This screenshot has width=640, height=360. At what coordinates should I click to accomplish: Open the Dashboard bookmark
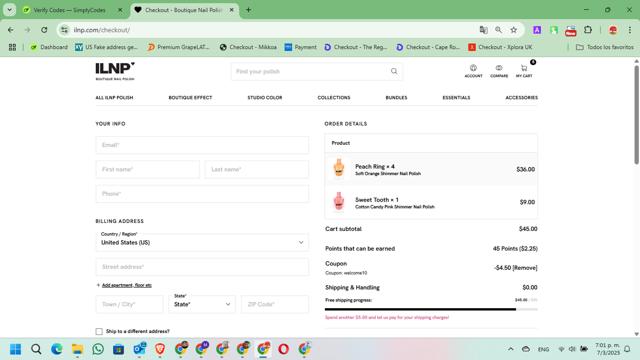(x=49, y=47)
